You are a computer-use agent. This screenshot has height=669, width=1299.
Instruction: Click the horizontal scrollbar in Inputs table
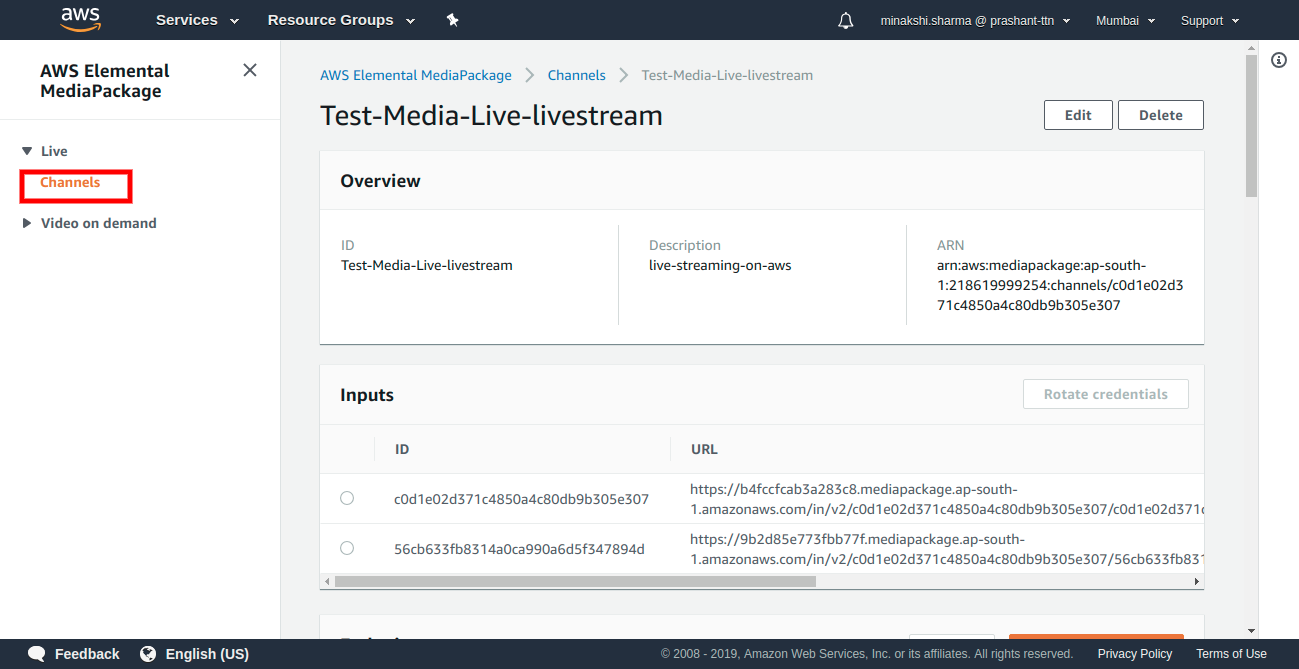(575, 581)
